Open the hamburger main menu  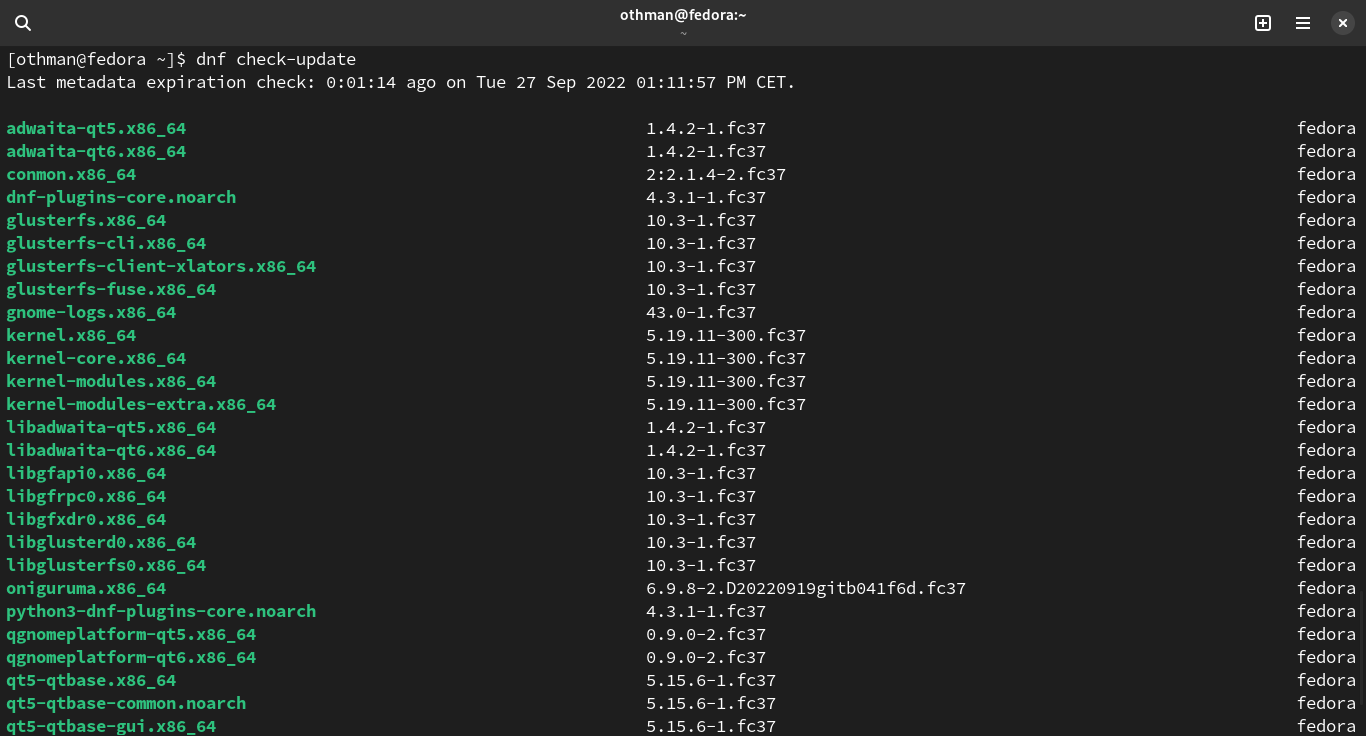coord(1303,23)
